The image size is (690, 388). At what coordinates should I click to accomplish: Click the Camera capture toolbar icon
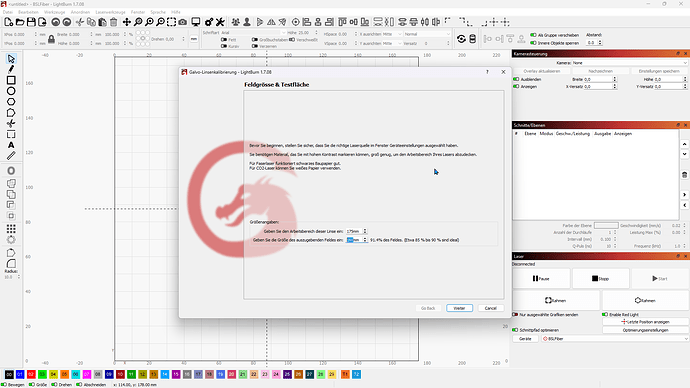pos(183,22)
